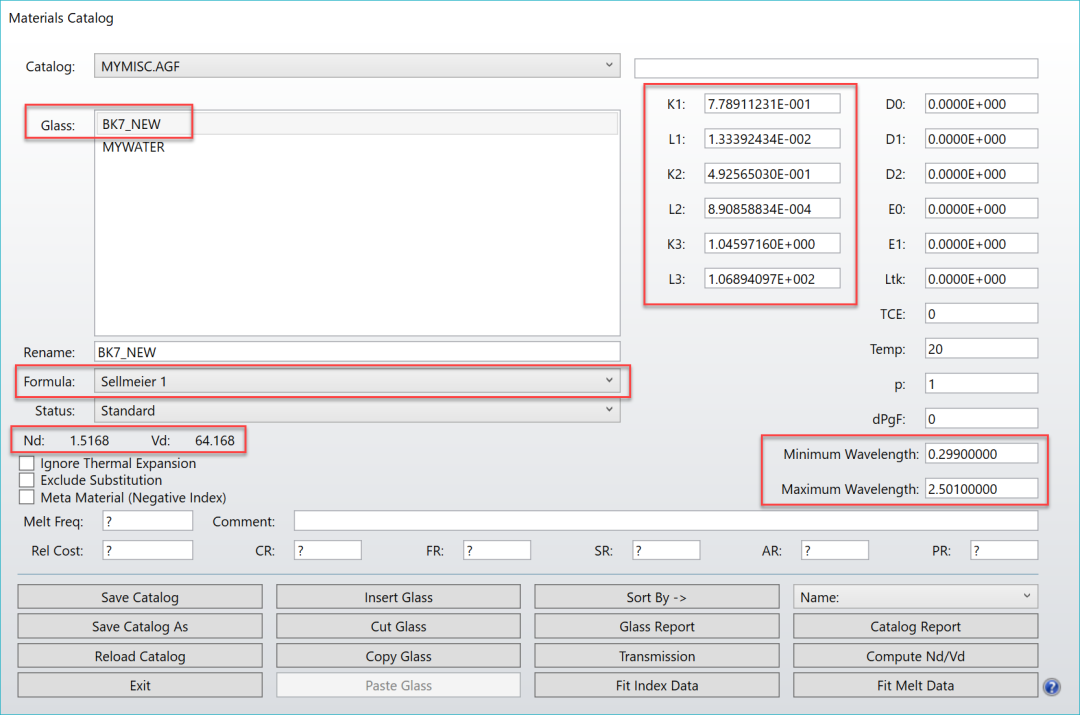Reload the catalog with Reload Catalog

(140, 656)
